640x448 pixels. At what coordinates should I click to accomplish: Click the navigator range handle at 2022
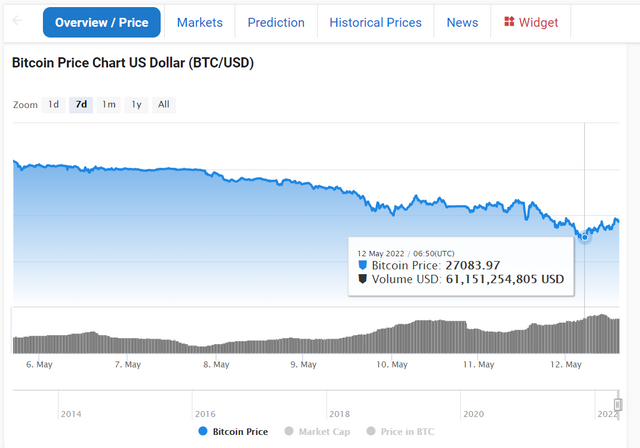(618, 404)
